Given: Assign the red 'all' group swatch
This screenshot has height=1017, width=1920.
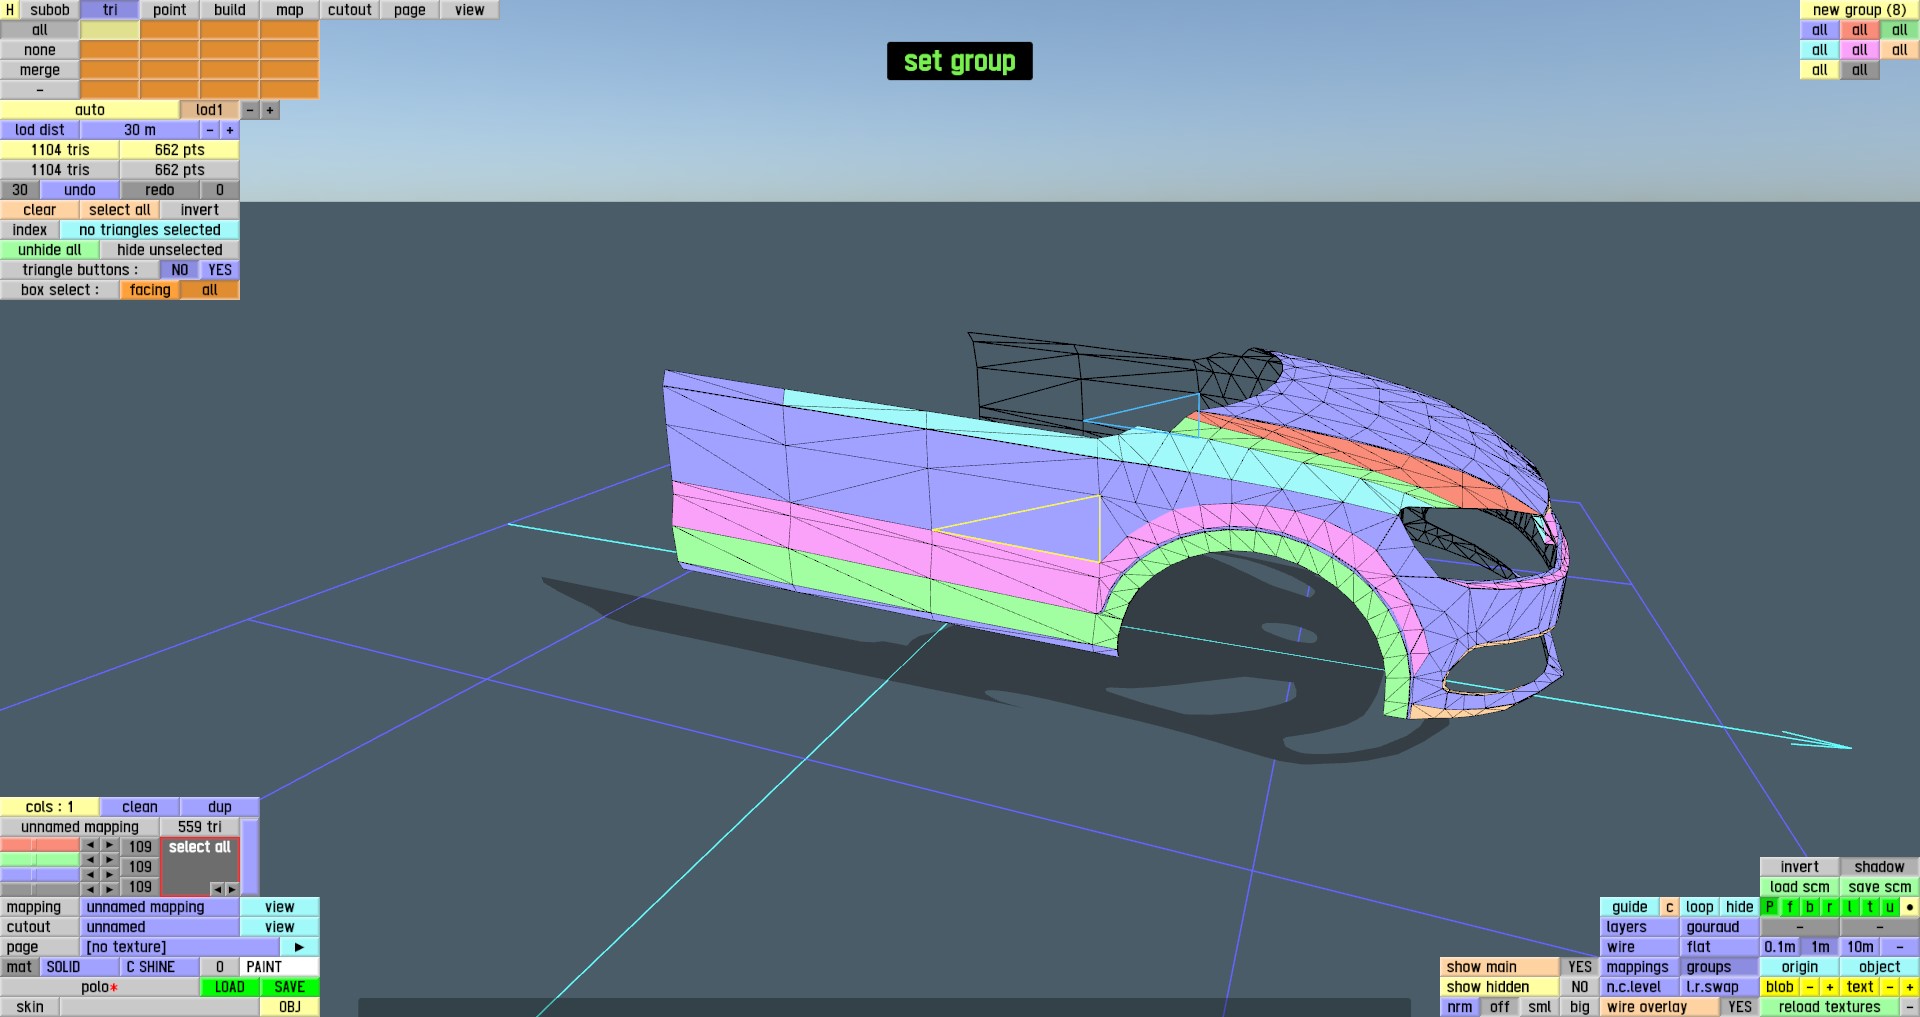Looking at the screenshot, I should pos(1860,30).
